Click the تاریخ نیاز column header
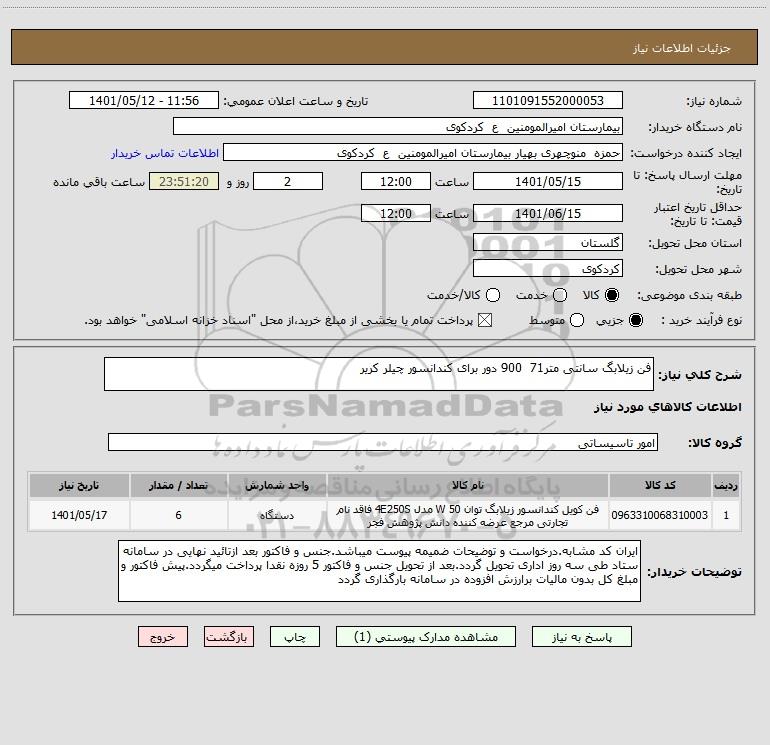This screenshot has width=770, height=745. (79, 485)
